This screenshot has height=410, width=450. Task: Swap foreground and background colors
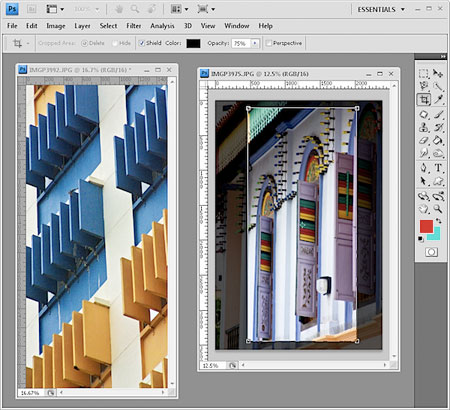439,221
